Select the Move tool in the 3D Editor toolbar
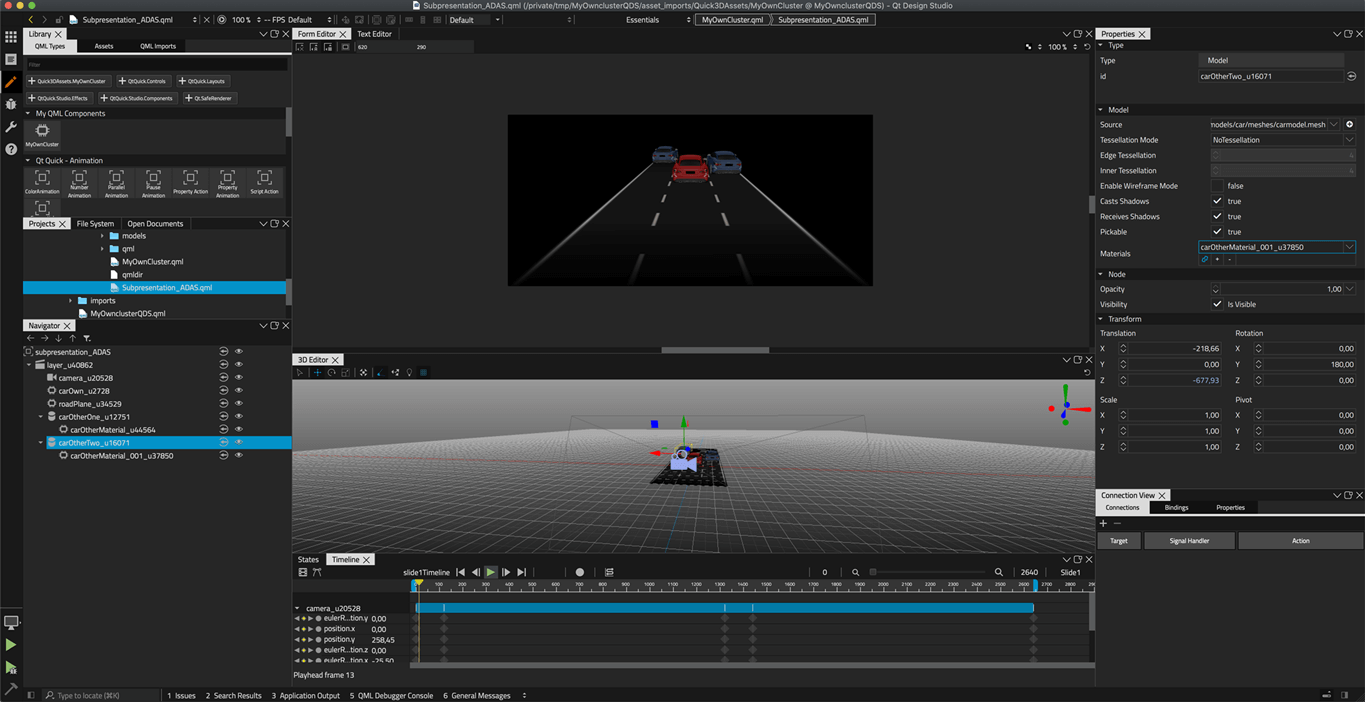Viewport: 1366px width, 702px height. [x=317, y=372]
